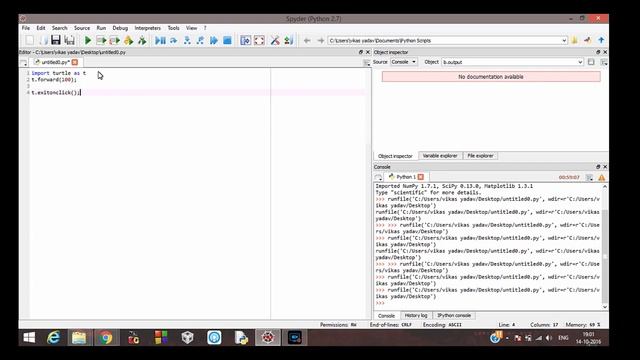This screenshot has height=360, width=640.
Task: Open the PYTHONPATH manager icon
Action: (289, 40)
